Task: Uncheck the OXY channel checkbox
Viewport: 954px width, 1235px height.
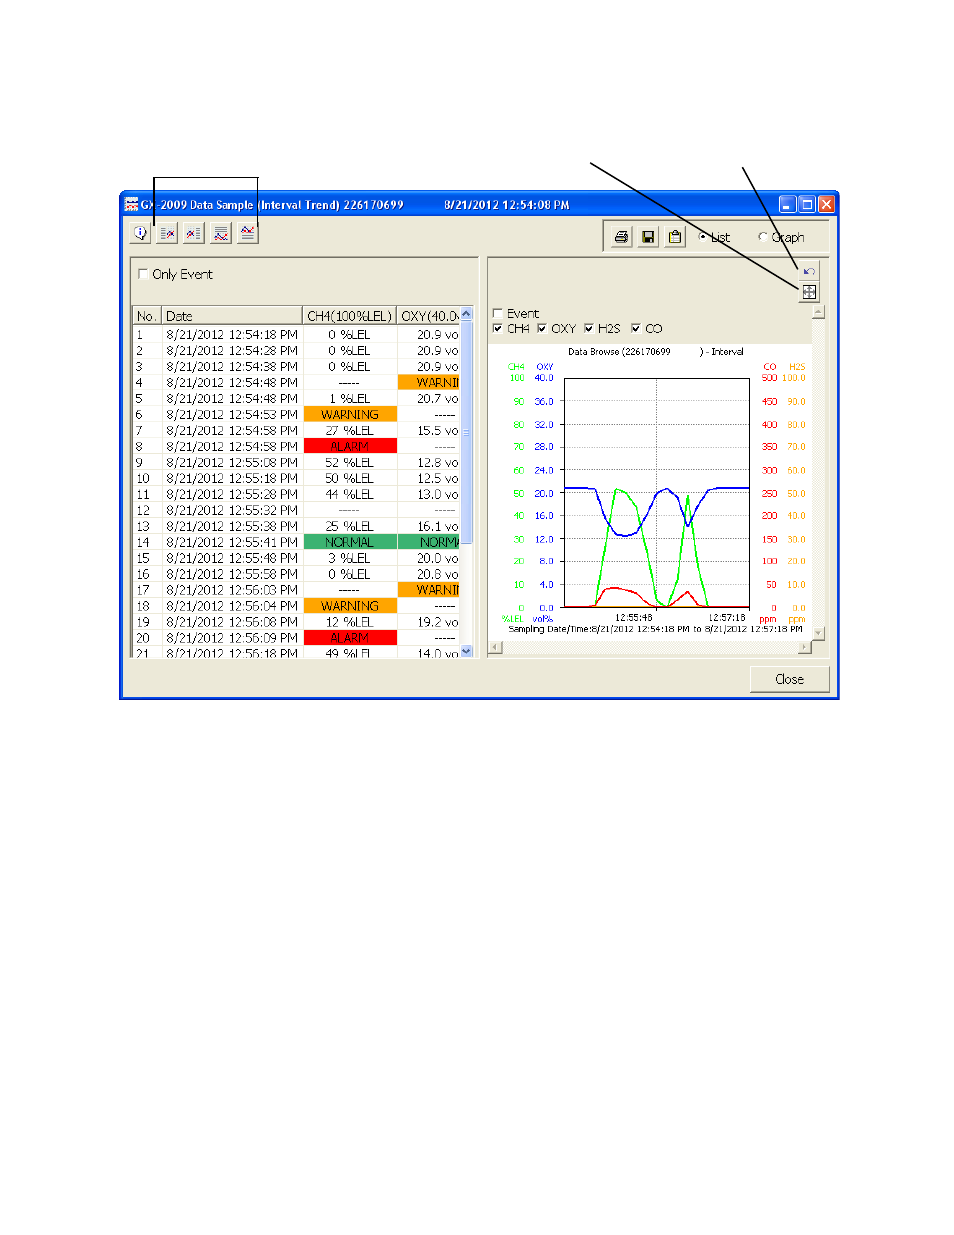Action: 542,328
